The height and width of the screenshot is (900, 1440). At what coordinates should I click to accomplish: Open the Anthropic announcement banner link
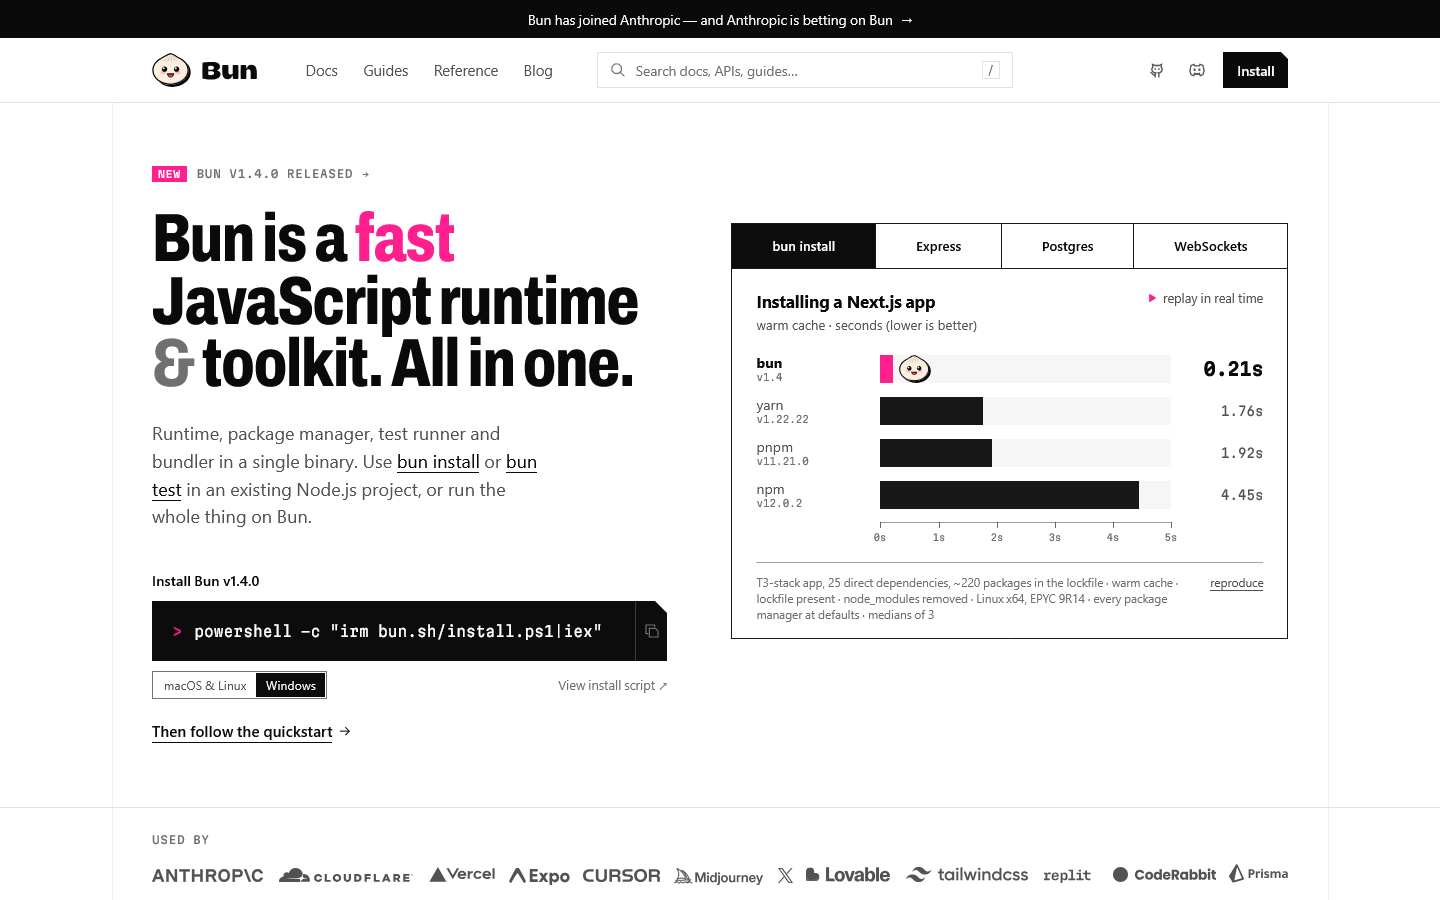pyautogui.click(x=720, y=20)
